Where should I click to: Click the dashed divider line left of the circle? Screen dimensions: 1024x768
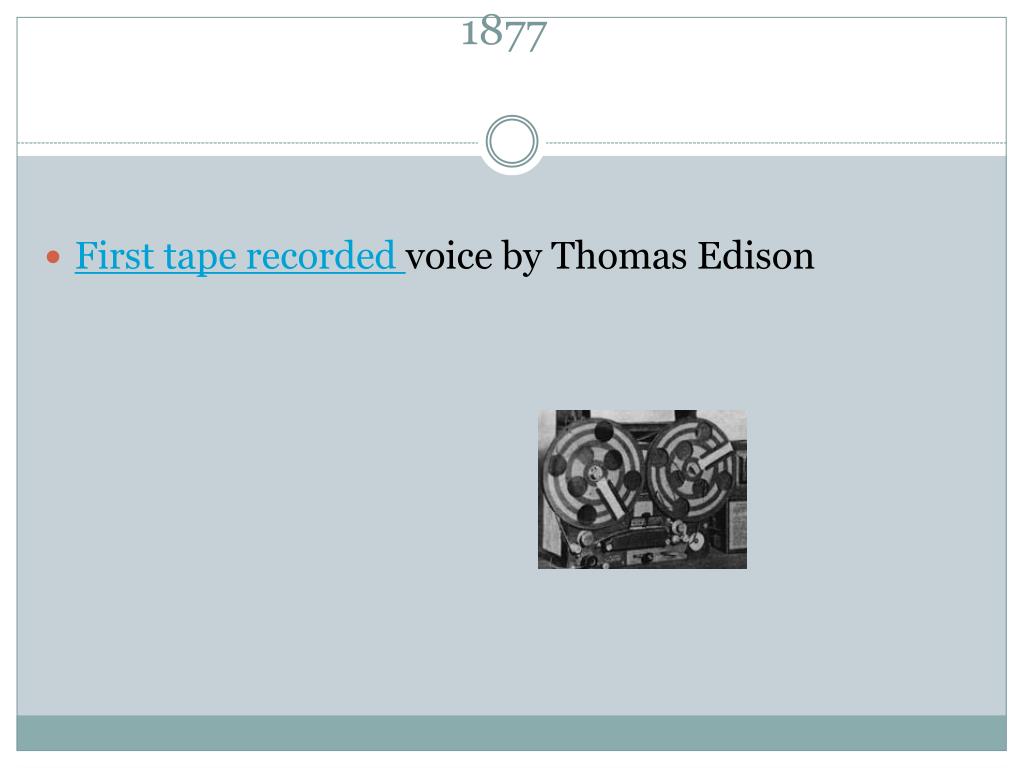click(248, 142)
